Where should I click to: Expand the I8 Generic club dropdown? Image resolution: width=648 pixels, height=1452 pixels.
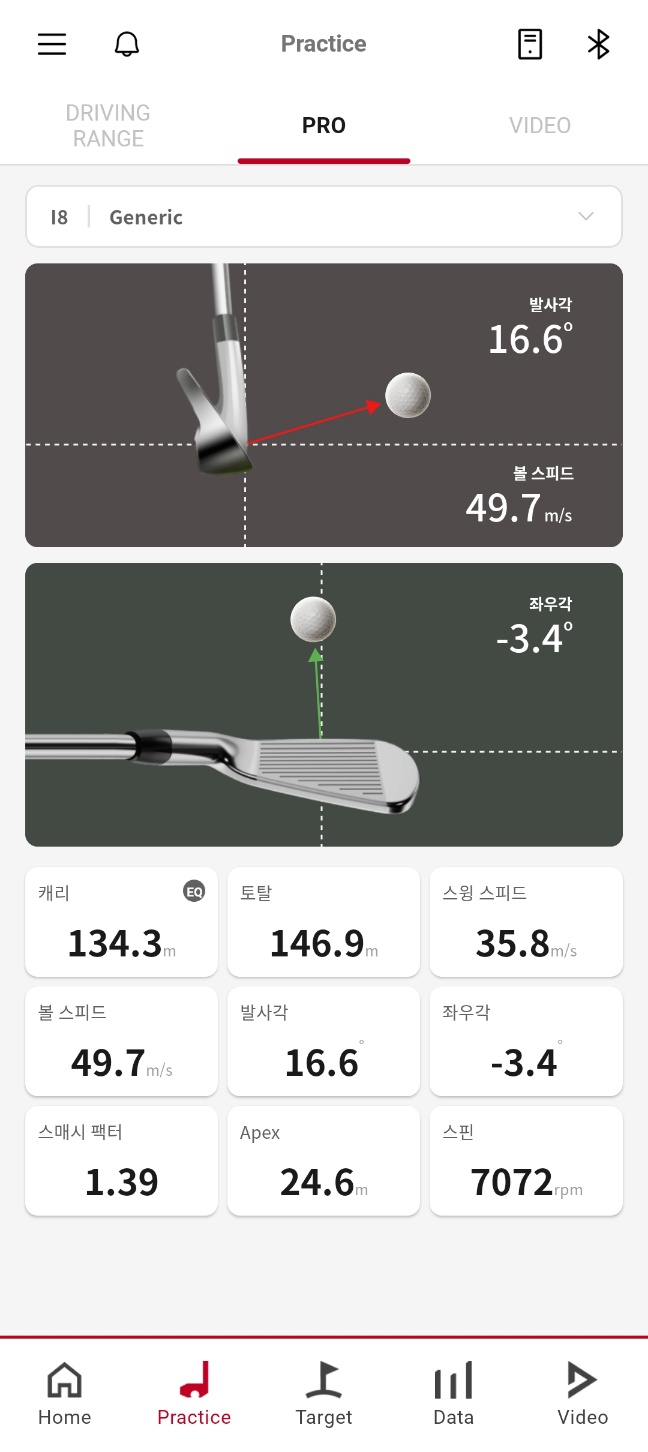(324, 217)
